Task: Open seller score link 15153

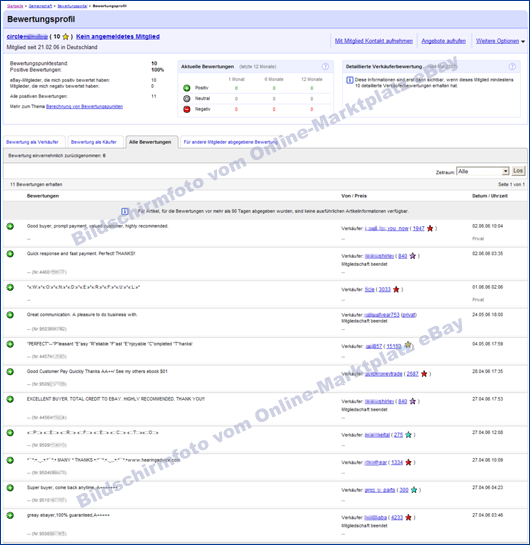Action: point(394,346)
